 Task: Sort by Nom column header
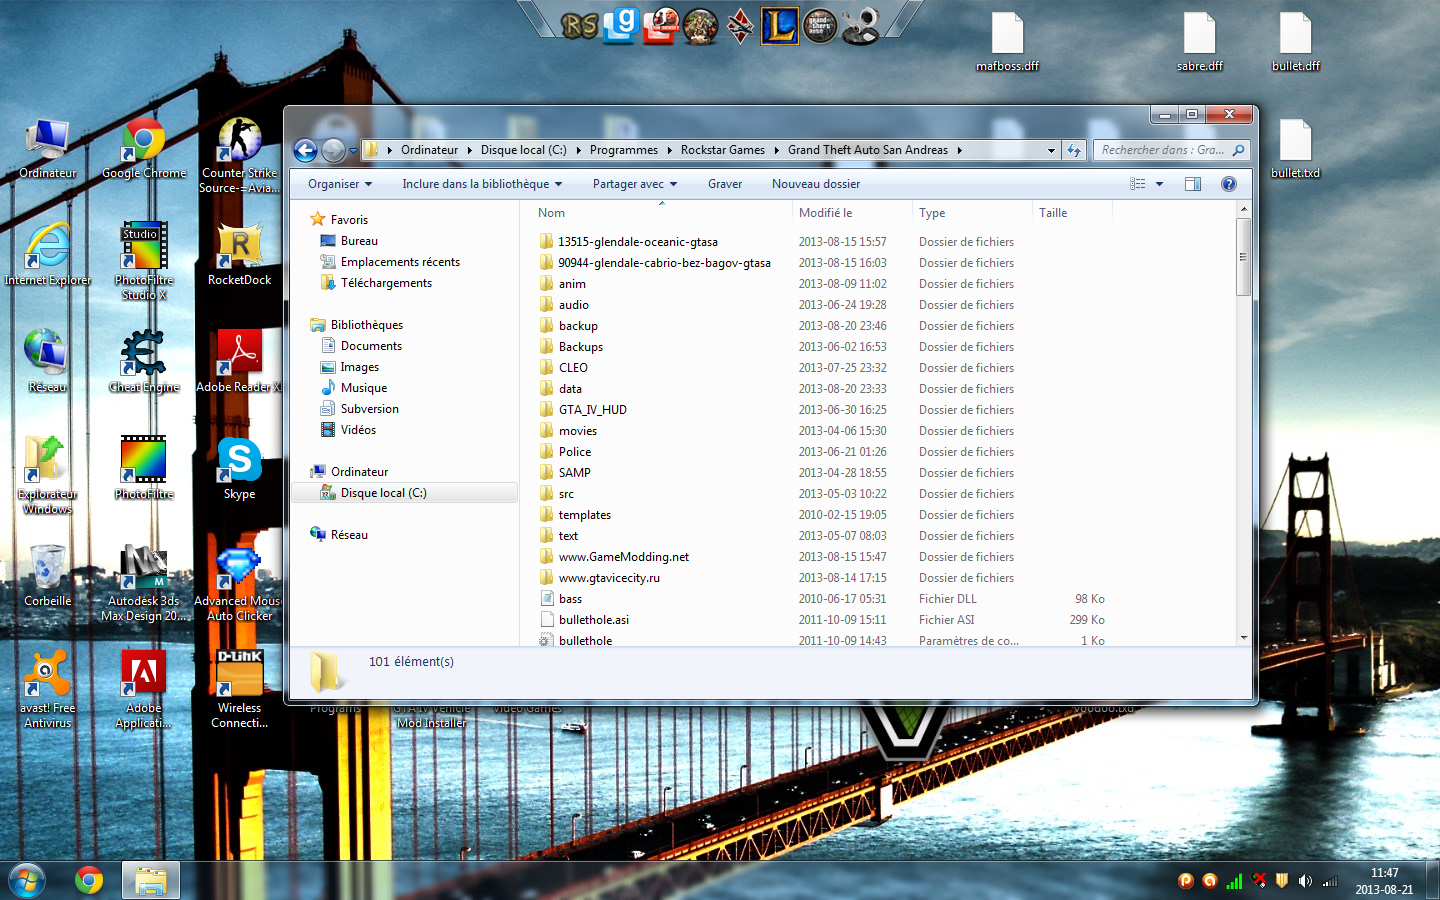pyautogui.click(x=655, y=213)
